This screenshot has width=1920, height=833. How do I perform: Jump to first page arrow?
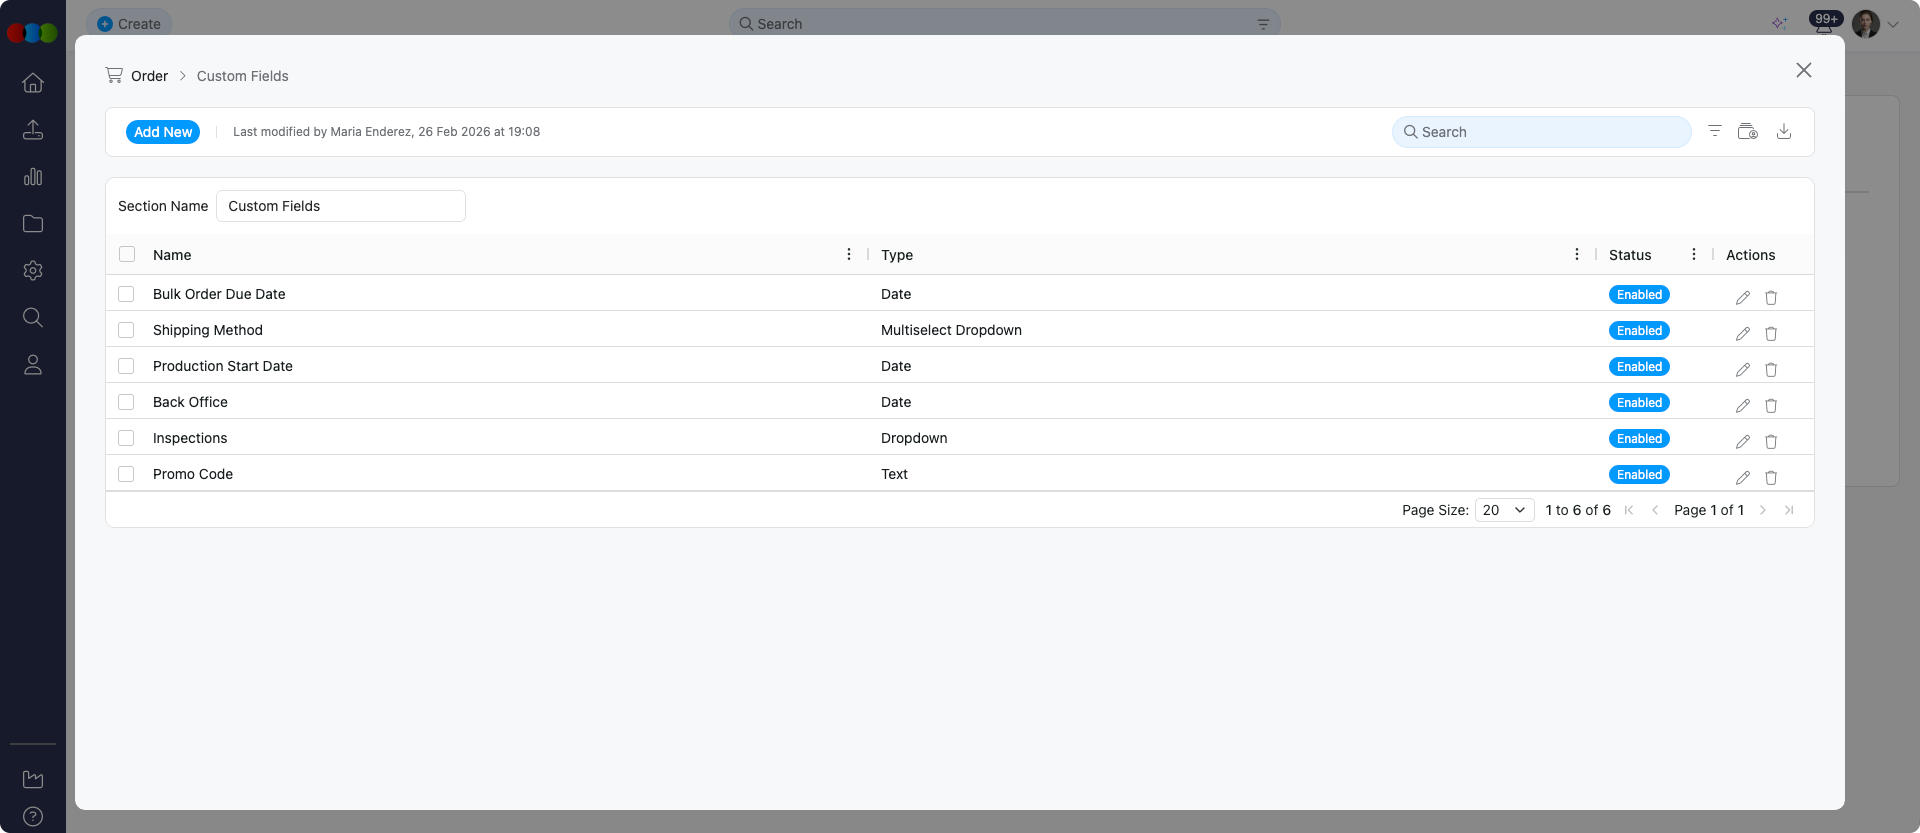(x=1629, y=510)
